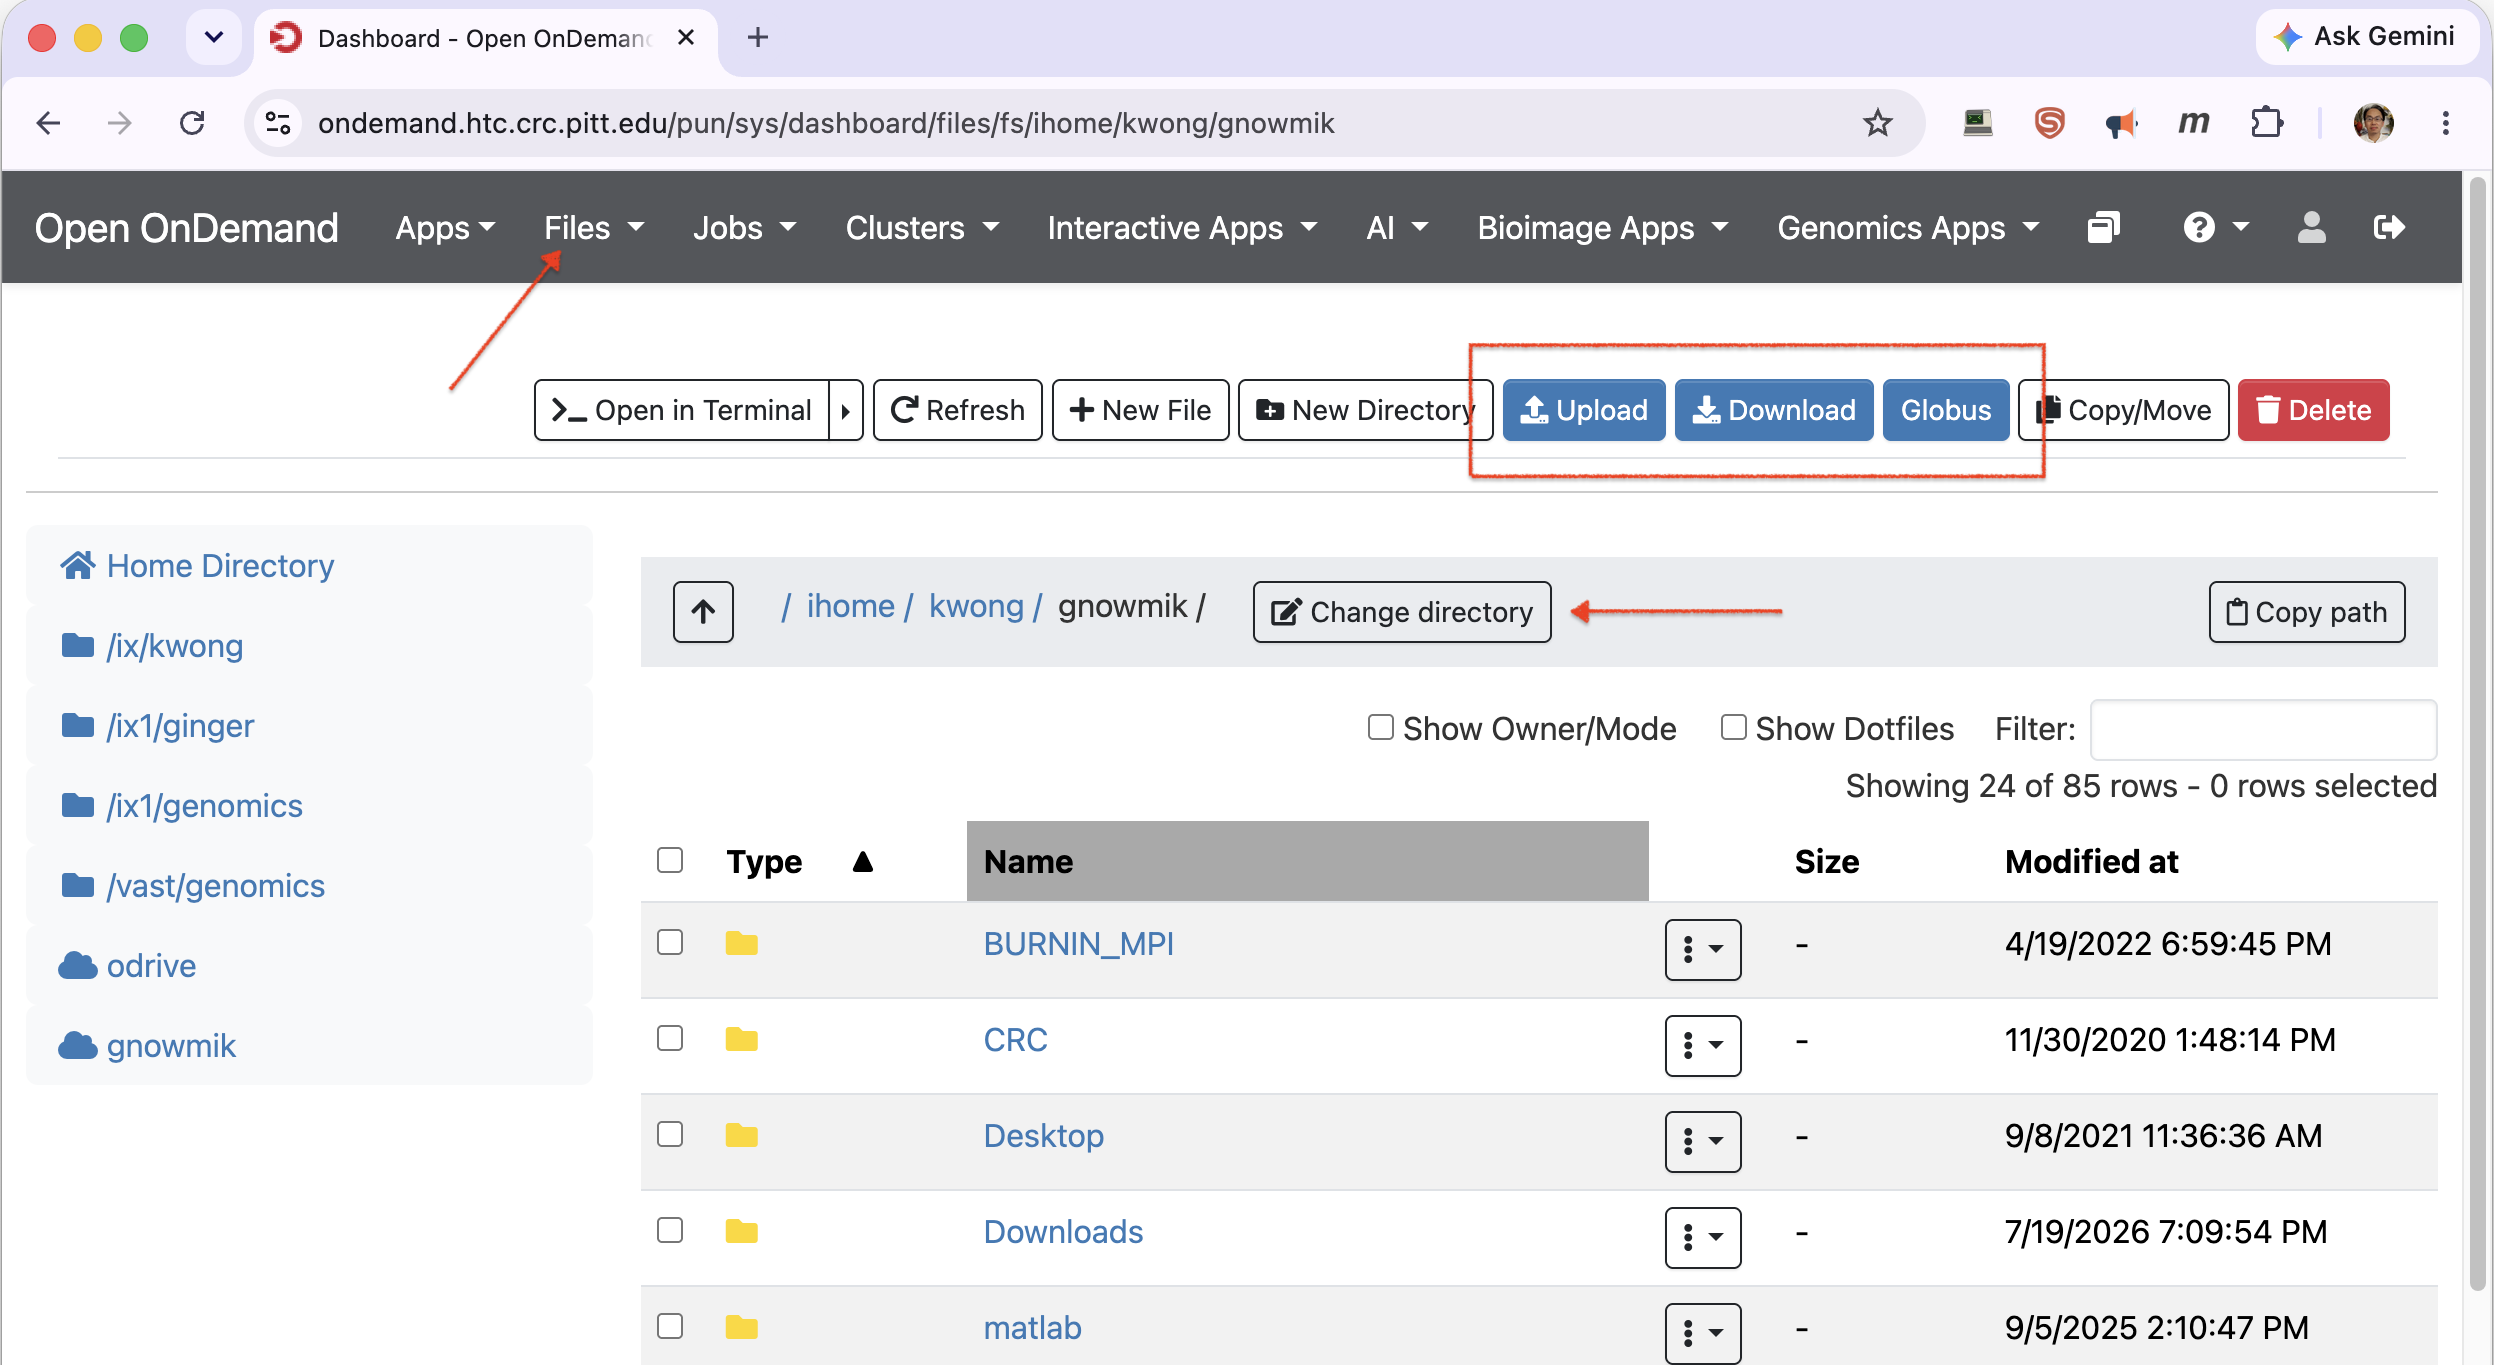2494x1365 pixels.
Task: Select the BURNIN_MPI row checkbox
Action: point(670,942)
